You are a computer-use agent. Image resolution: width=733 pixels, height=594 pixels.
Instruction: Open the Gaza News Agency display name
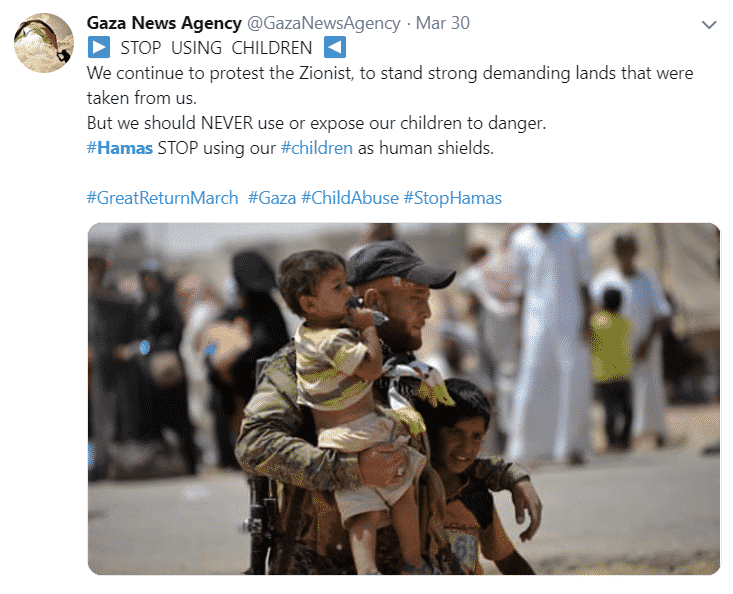coord(164,23)
